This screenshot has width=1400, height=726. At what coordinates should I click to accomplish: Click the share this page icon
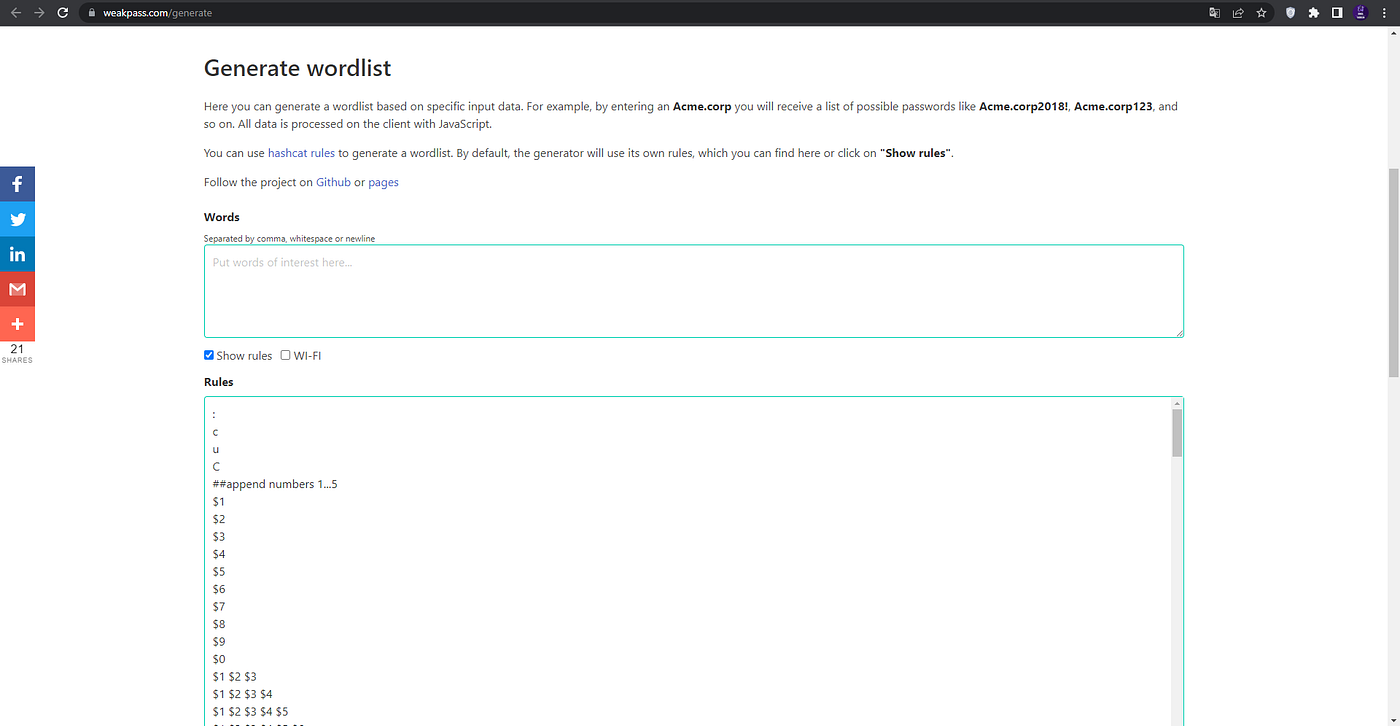pyautogui.click(x=1238, y=13)
